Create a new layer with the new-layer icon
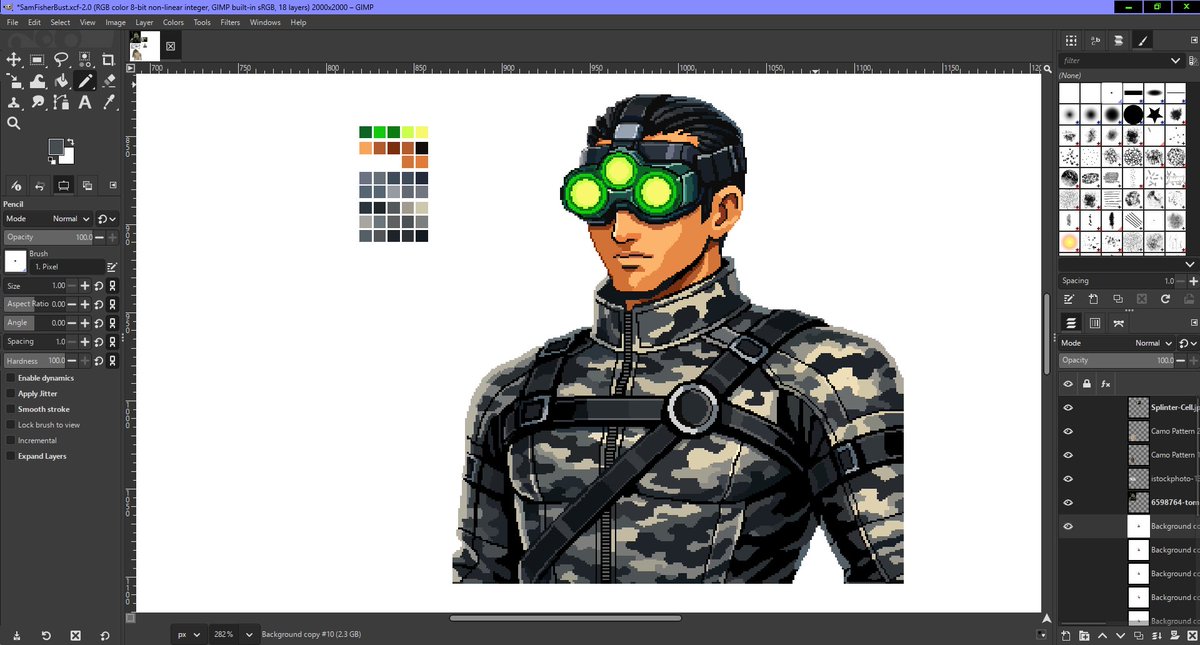The height and width of the screenshot is (645, 1200). click(1066, 636)
